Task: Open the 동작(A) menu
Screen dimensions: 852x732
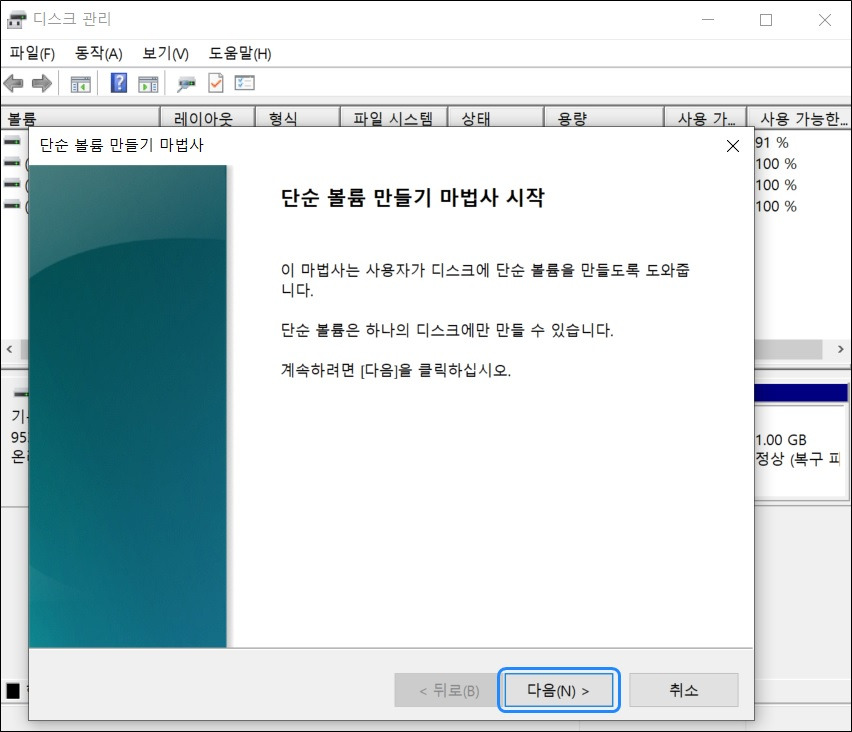Action: (x=98, y=53)
